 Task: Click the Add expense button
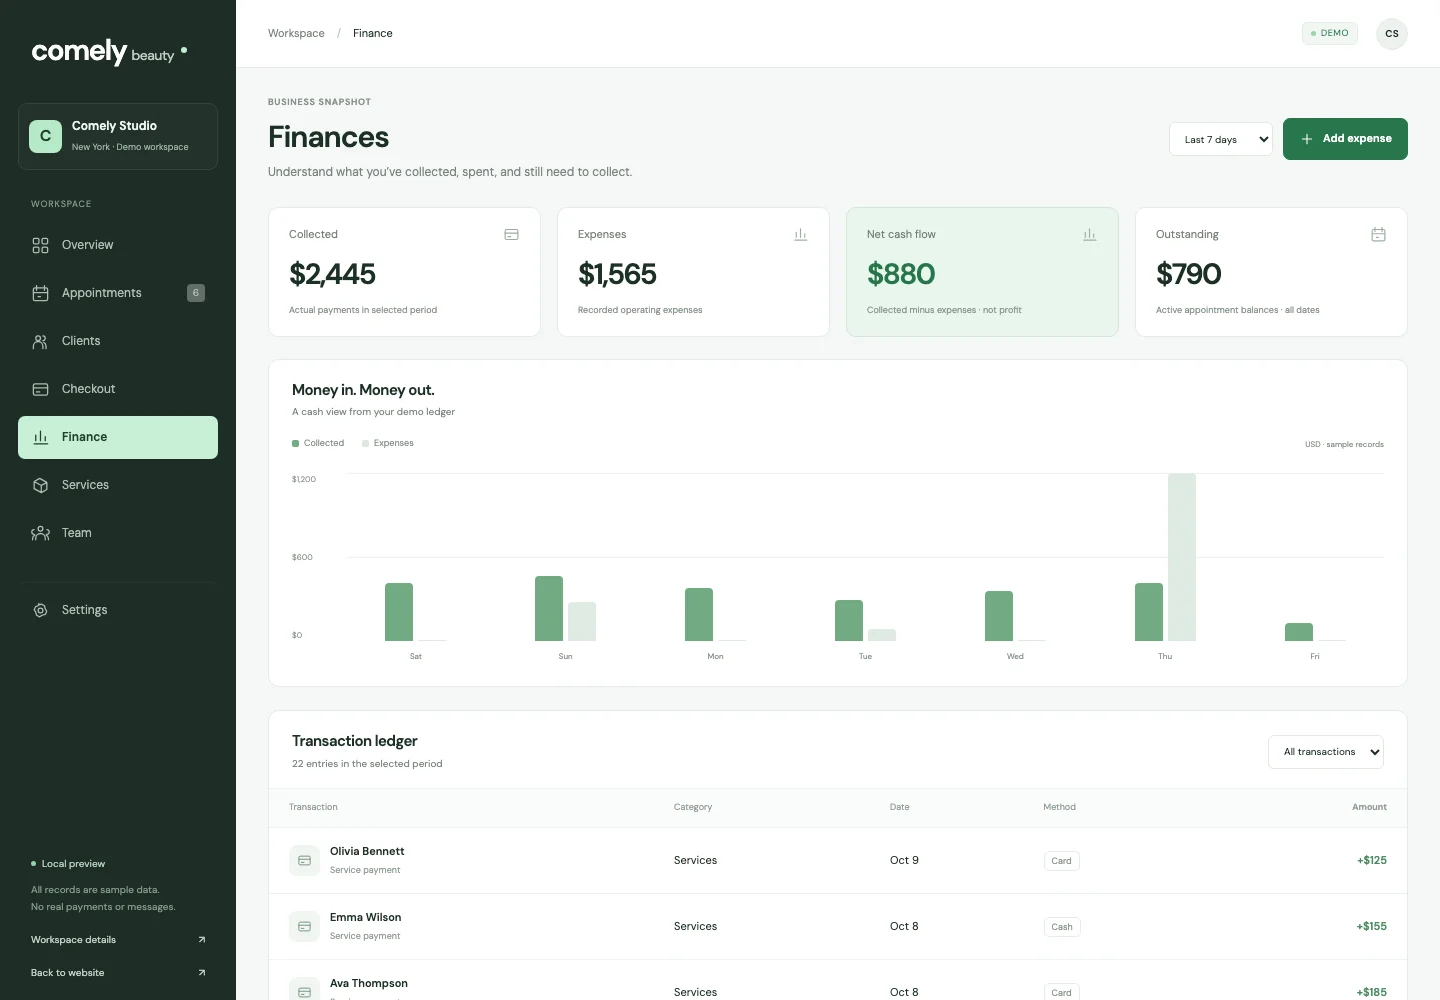point(1345,139)
